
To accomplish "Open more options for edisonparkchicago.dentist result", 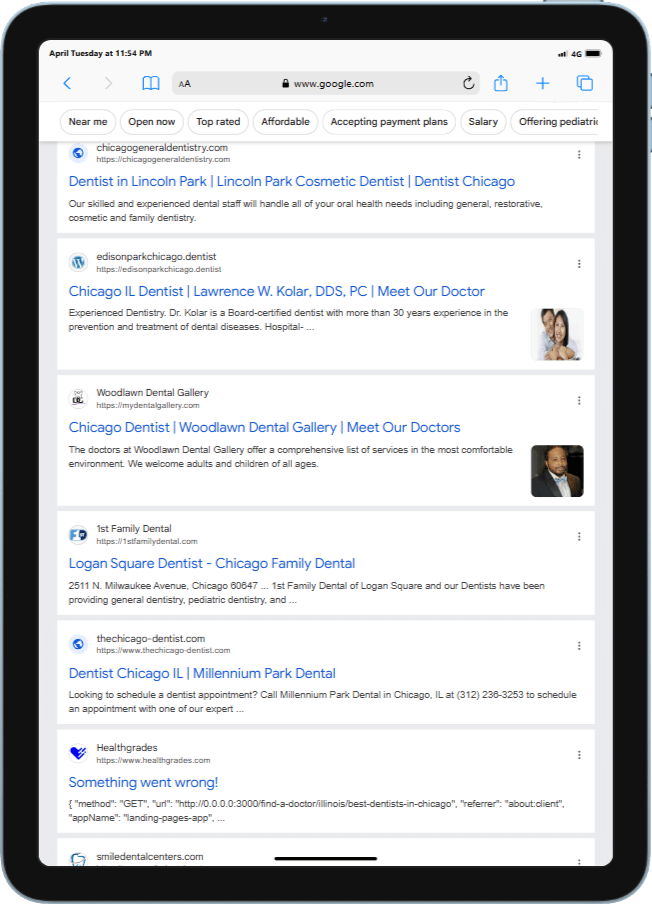I will [x=579, y=263].
